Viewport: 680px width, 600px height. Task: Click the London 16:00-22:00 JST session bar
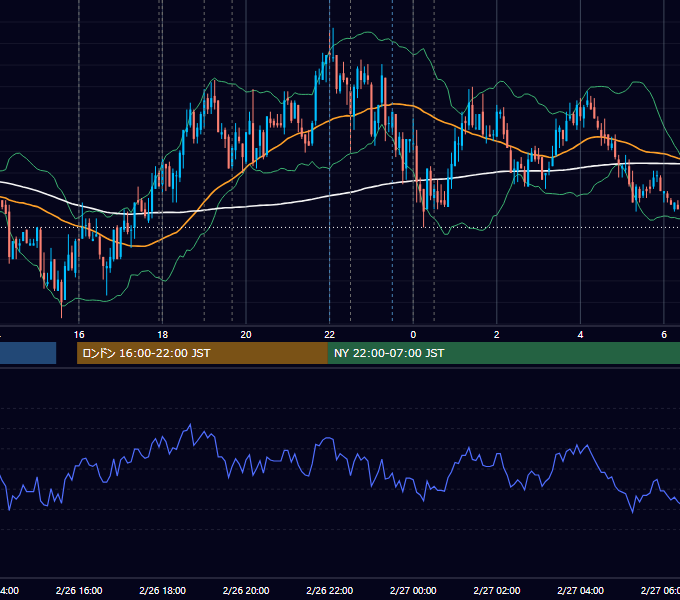202,353
